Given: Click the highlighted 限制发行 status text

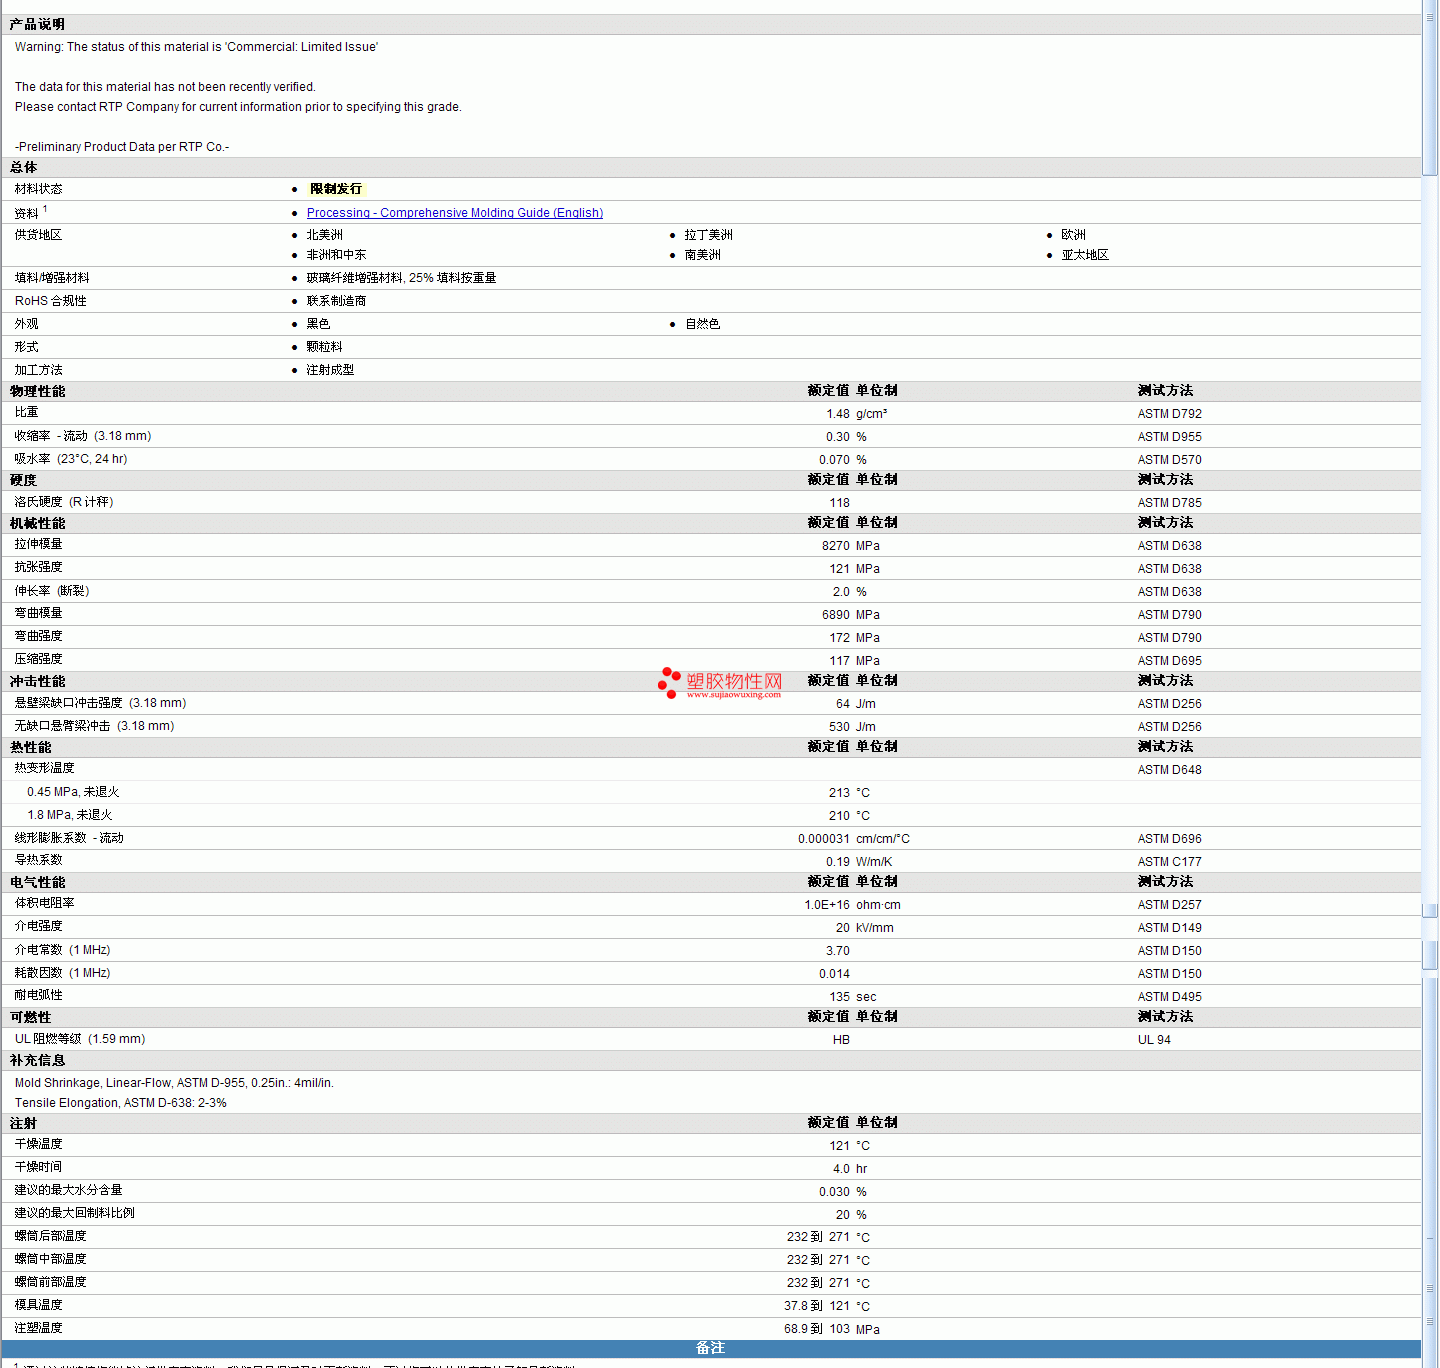Looking at the screenshot, I should pos(336,189).
